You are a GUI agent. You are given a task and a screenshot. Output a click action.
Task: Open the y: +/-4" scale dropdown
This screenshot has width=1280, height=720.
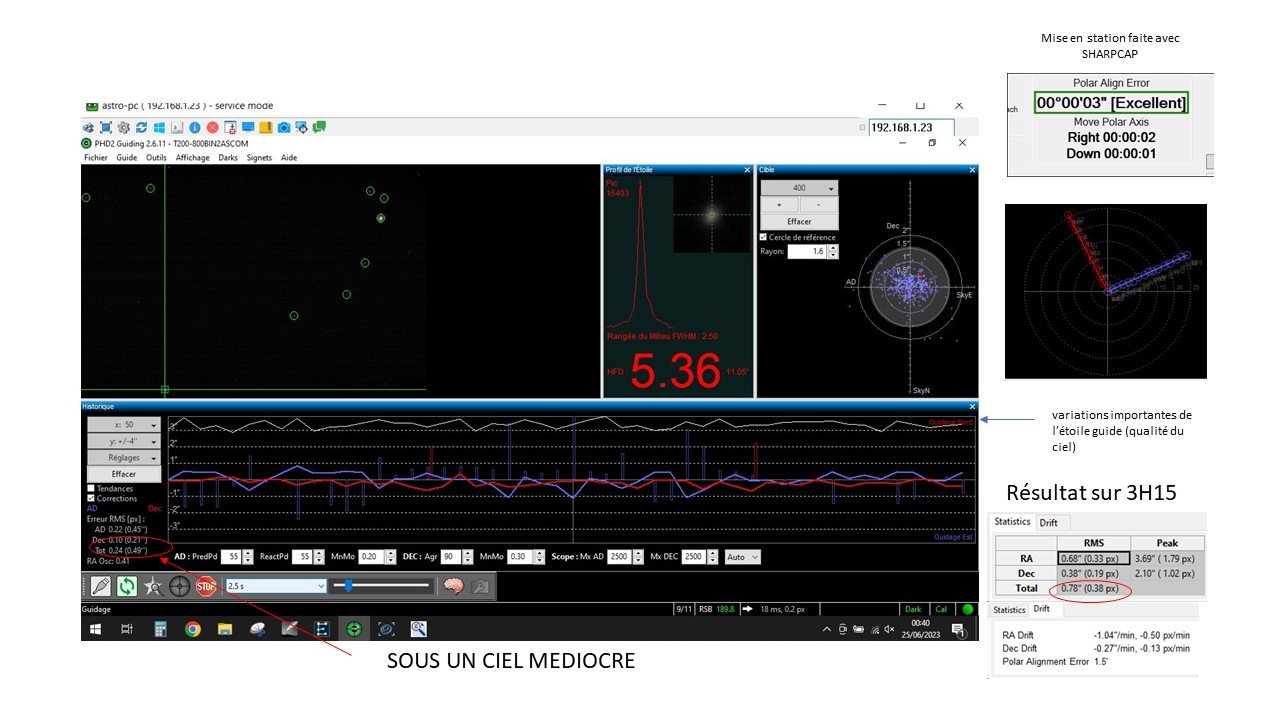pyautogui.click(x=124, y=441)
